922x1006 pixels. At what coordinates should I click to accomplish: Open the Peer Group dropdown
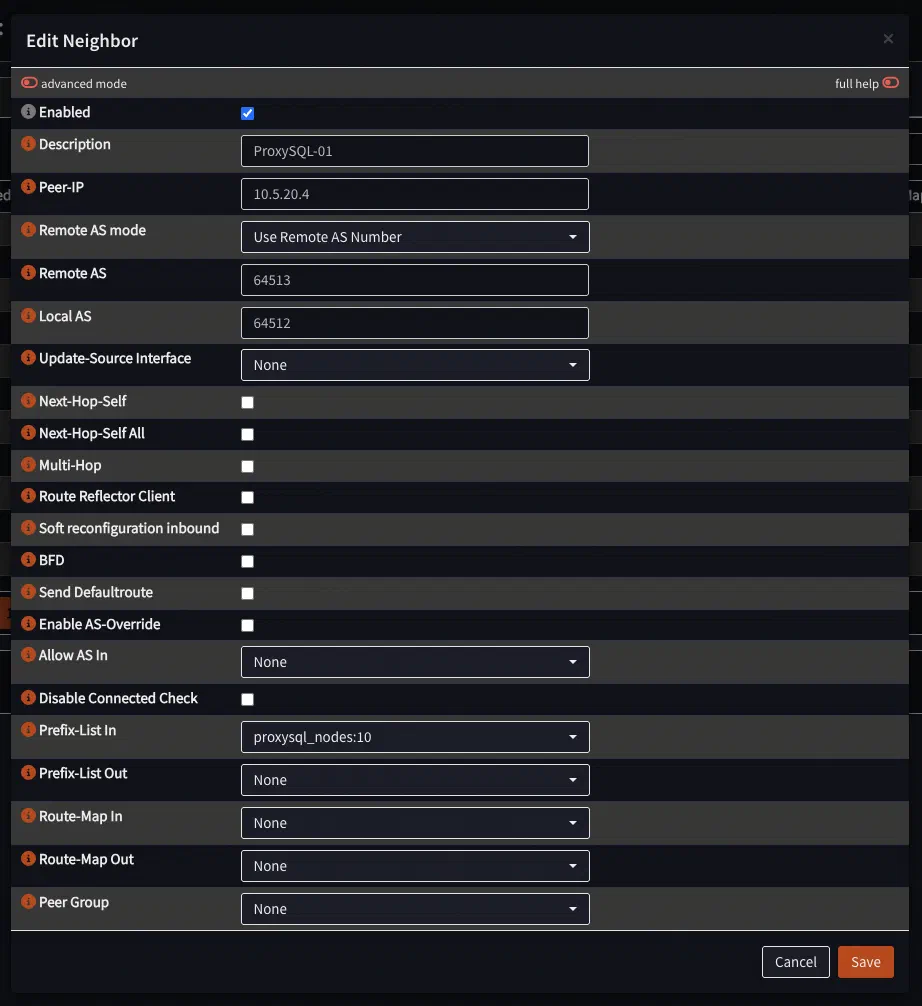415,909
